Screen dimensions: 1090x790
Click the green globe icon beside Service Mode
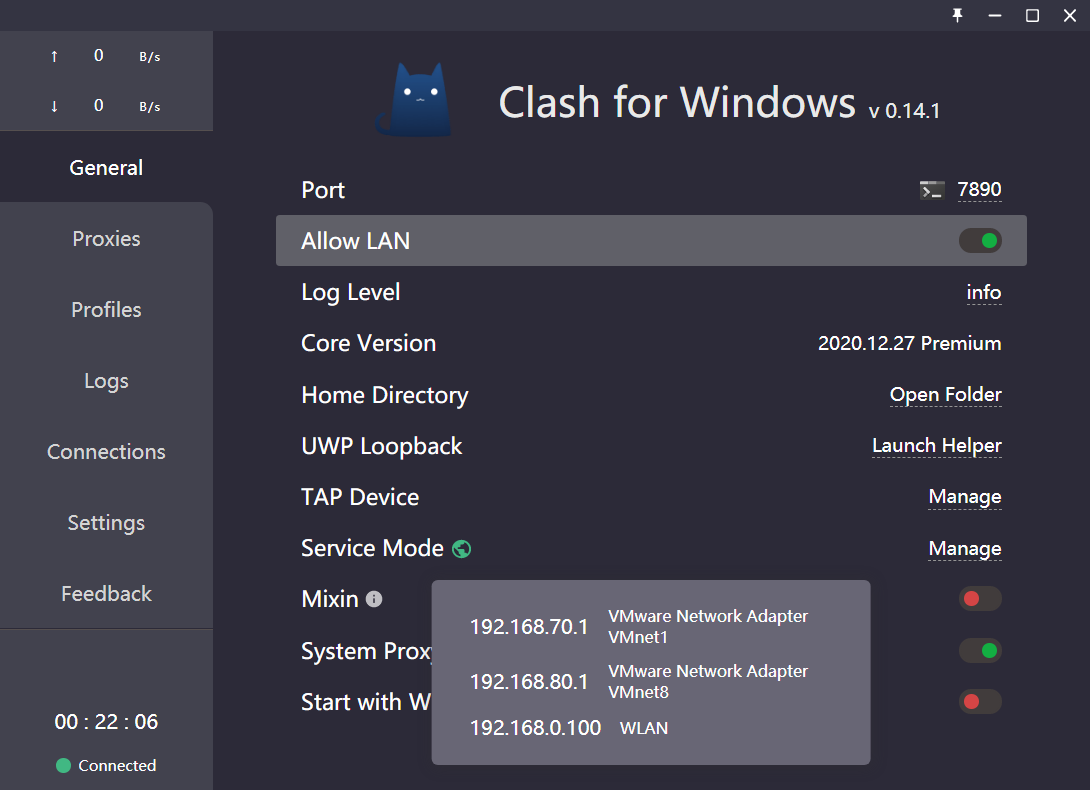pyautogui.click(x=460, y=548)
